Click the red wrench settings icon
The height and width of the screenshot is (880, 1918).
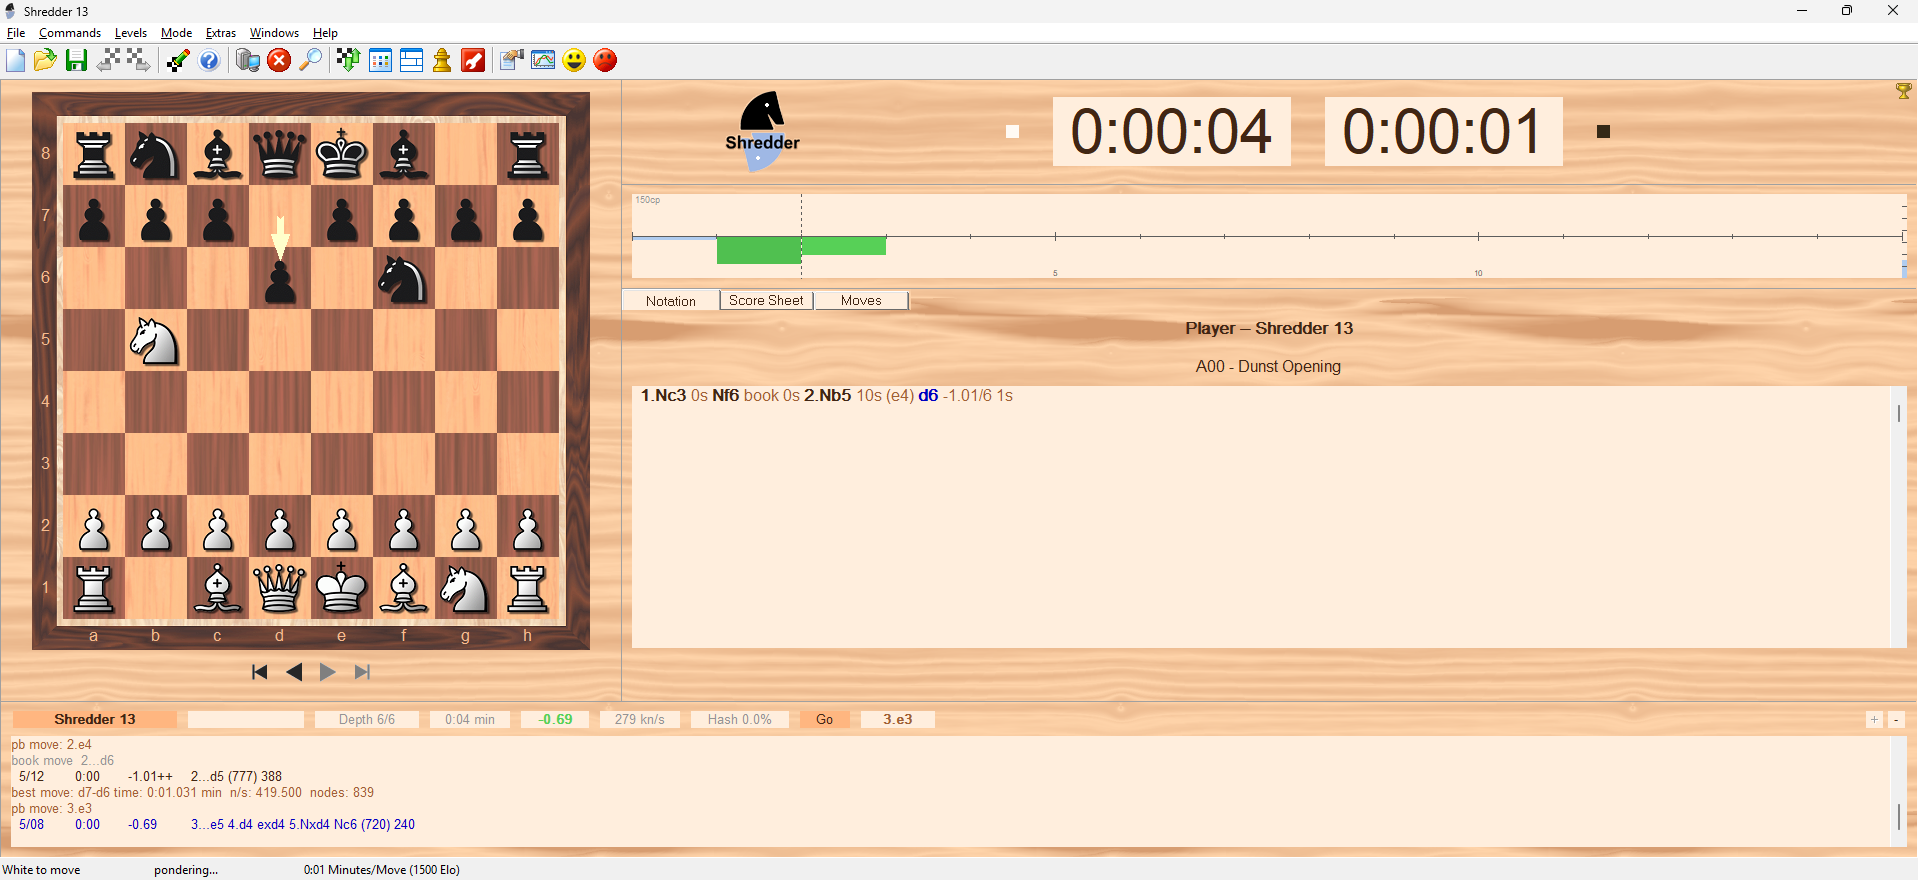[474, 61]
